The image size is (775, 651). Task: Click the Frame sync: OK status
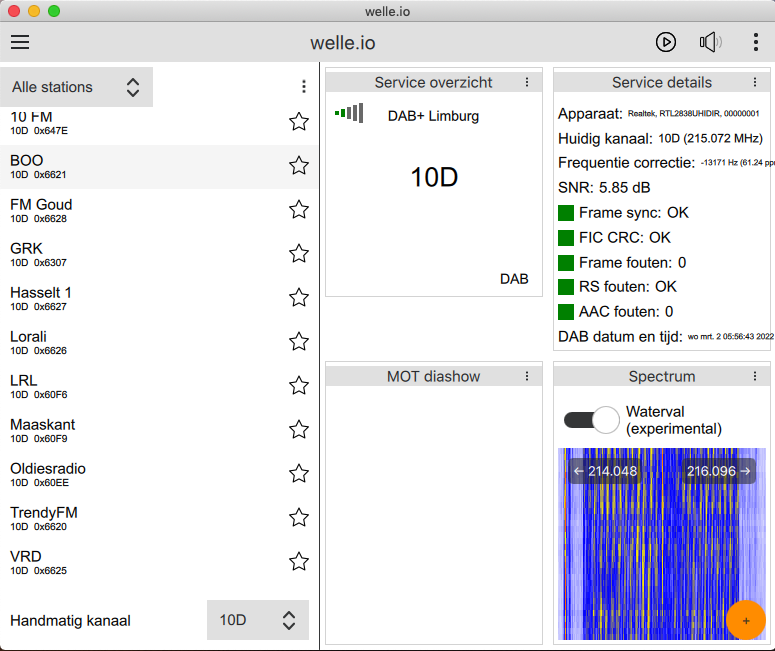pyautogui.click(x=623, y=213)
